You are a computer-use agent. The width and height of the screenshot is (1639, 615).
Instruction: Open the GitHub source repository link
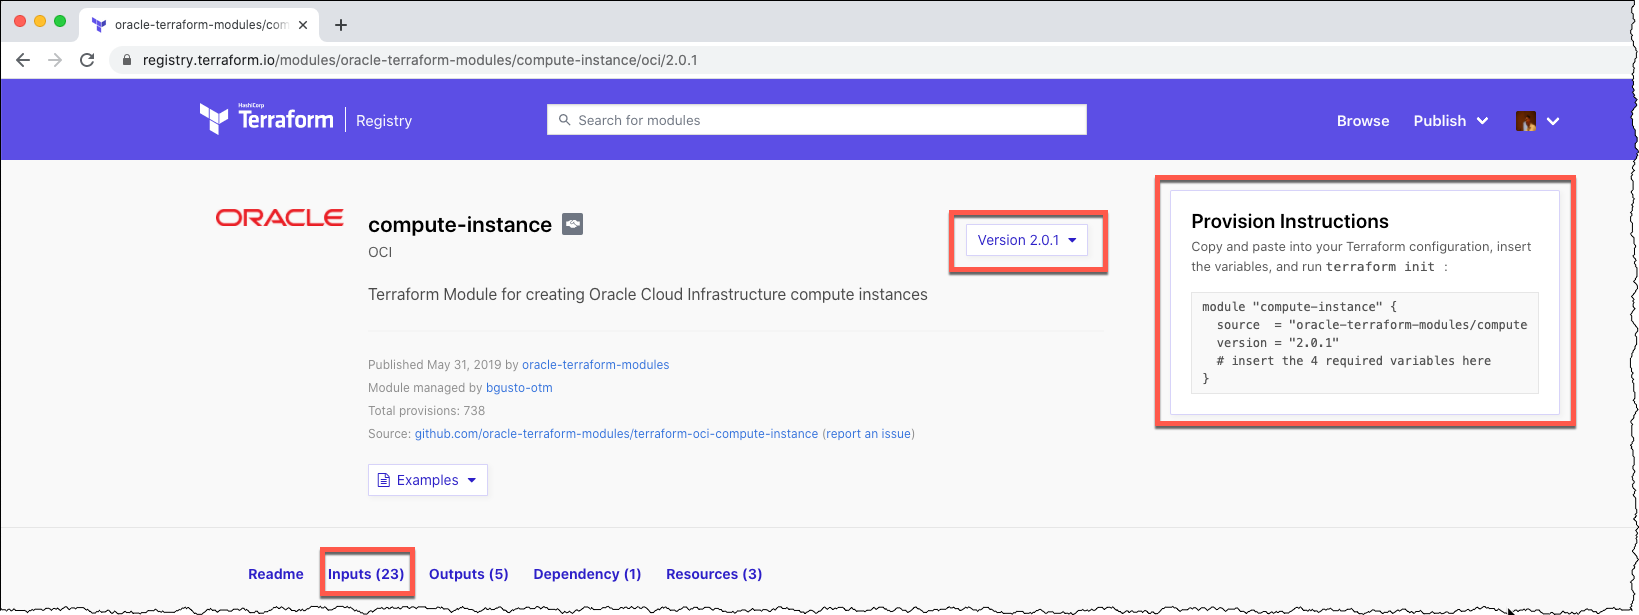[x=616, y=434]
